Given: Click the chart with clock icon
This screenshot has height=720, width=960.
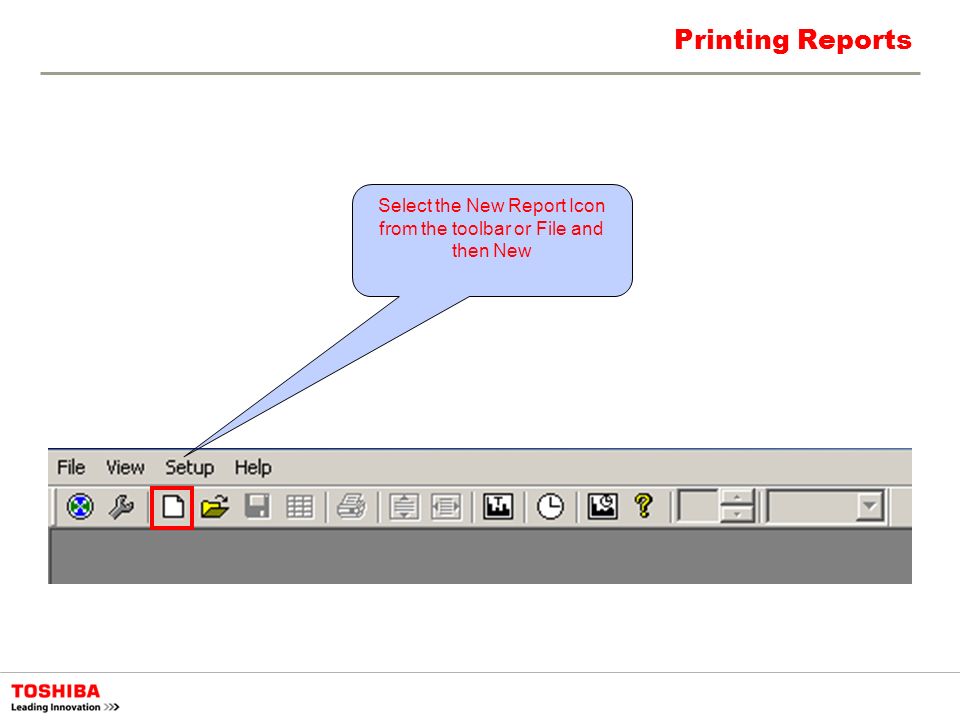Looking at the screenshot, I should tap(602, 507).
